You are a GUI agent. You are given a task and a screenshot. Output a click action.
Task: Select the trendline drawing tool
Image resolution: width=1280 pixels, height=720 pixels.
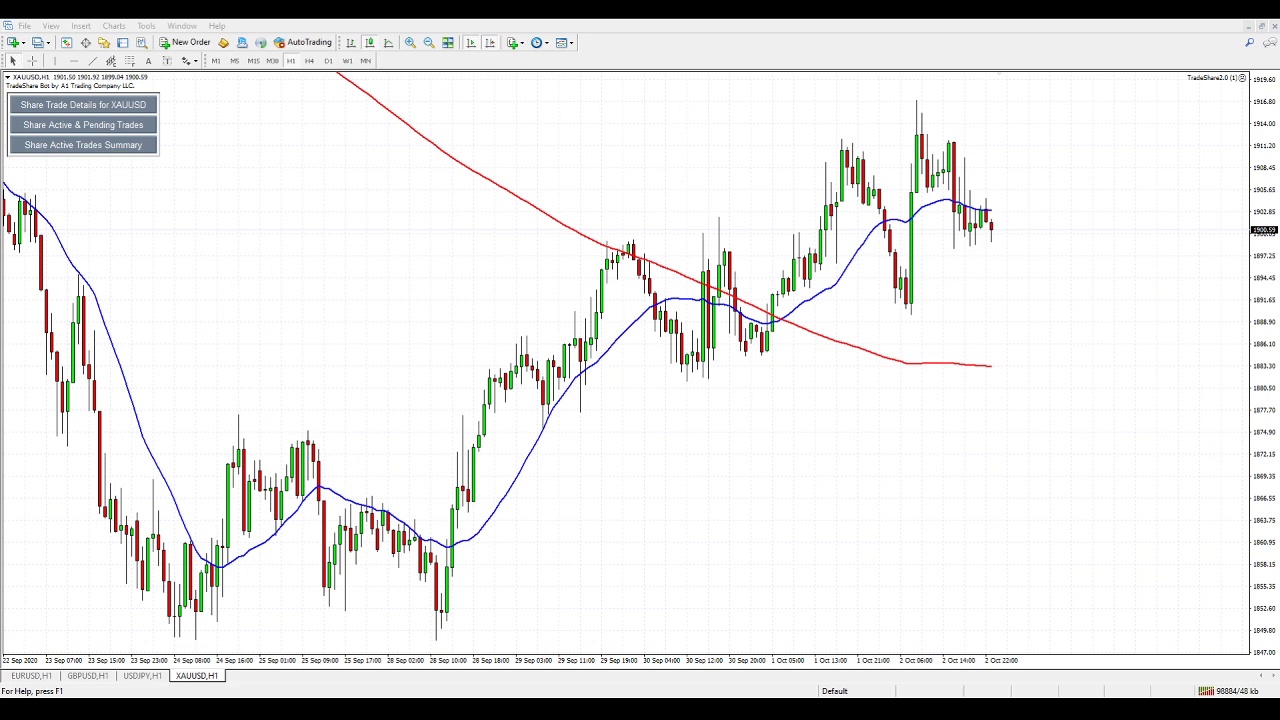pyautogui.click(x=92, y=61)
